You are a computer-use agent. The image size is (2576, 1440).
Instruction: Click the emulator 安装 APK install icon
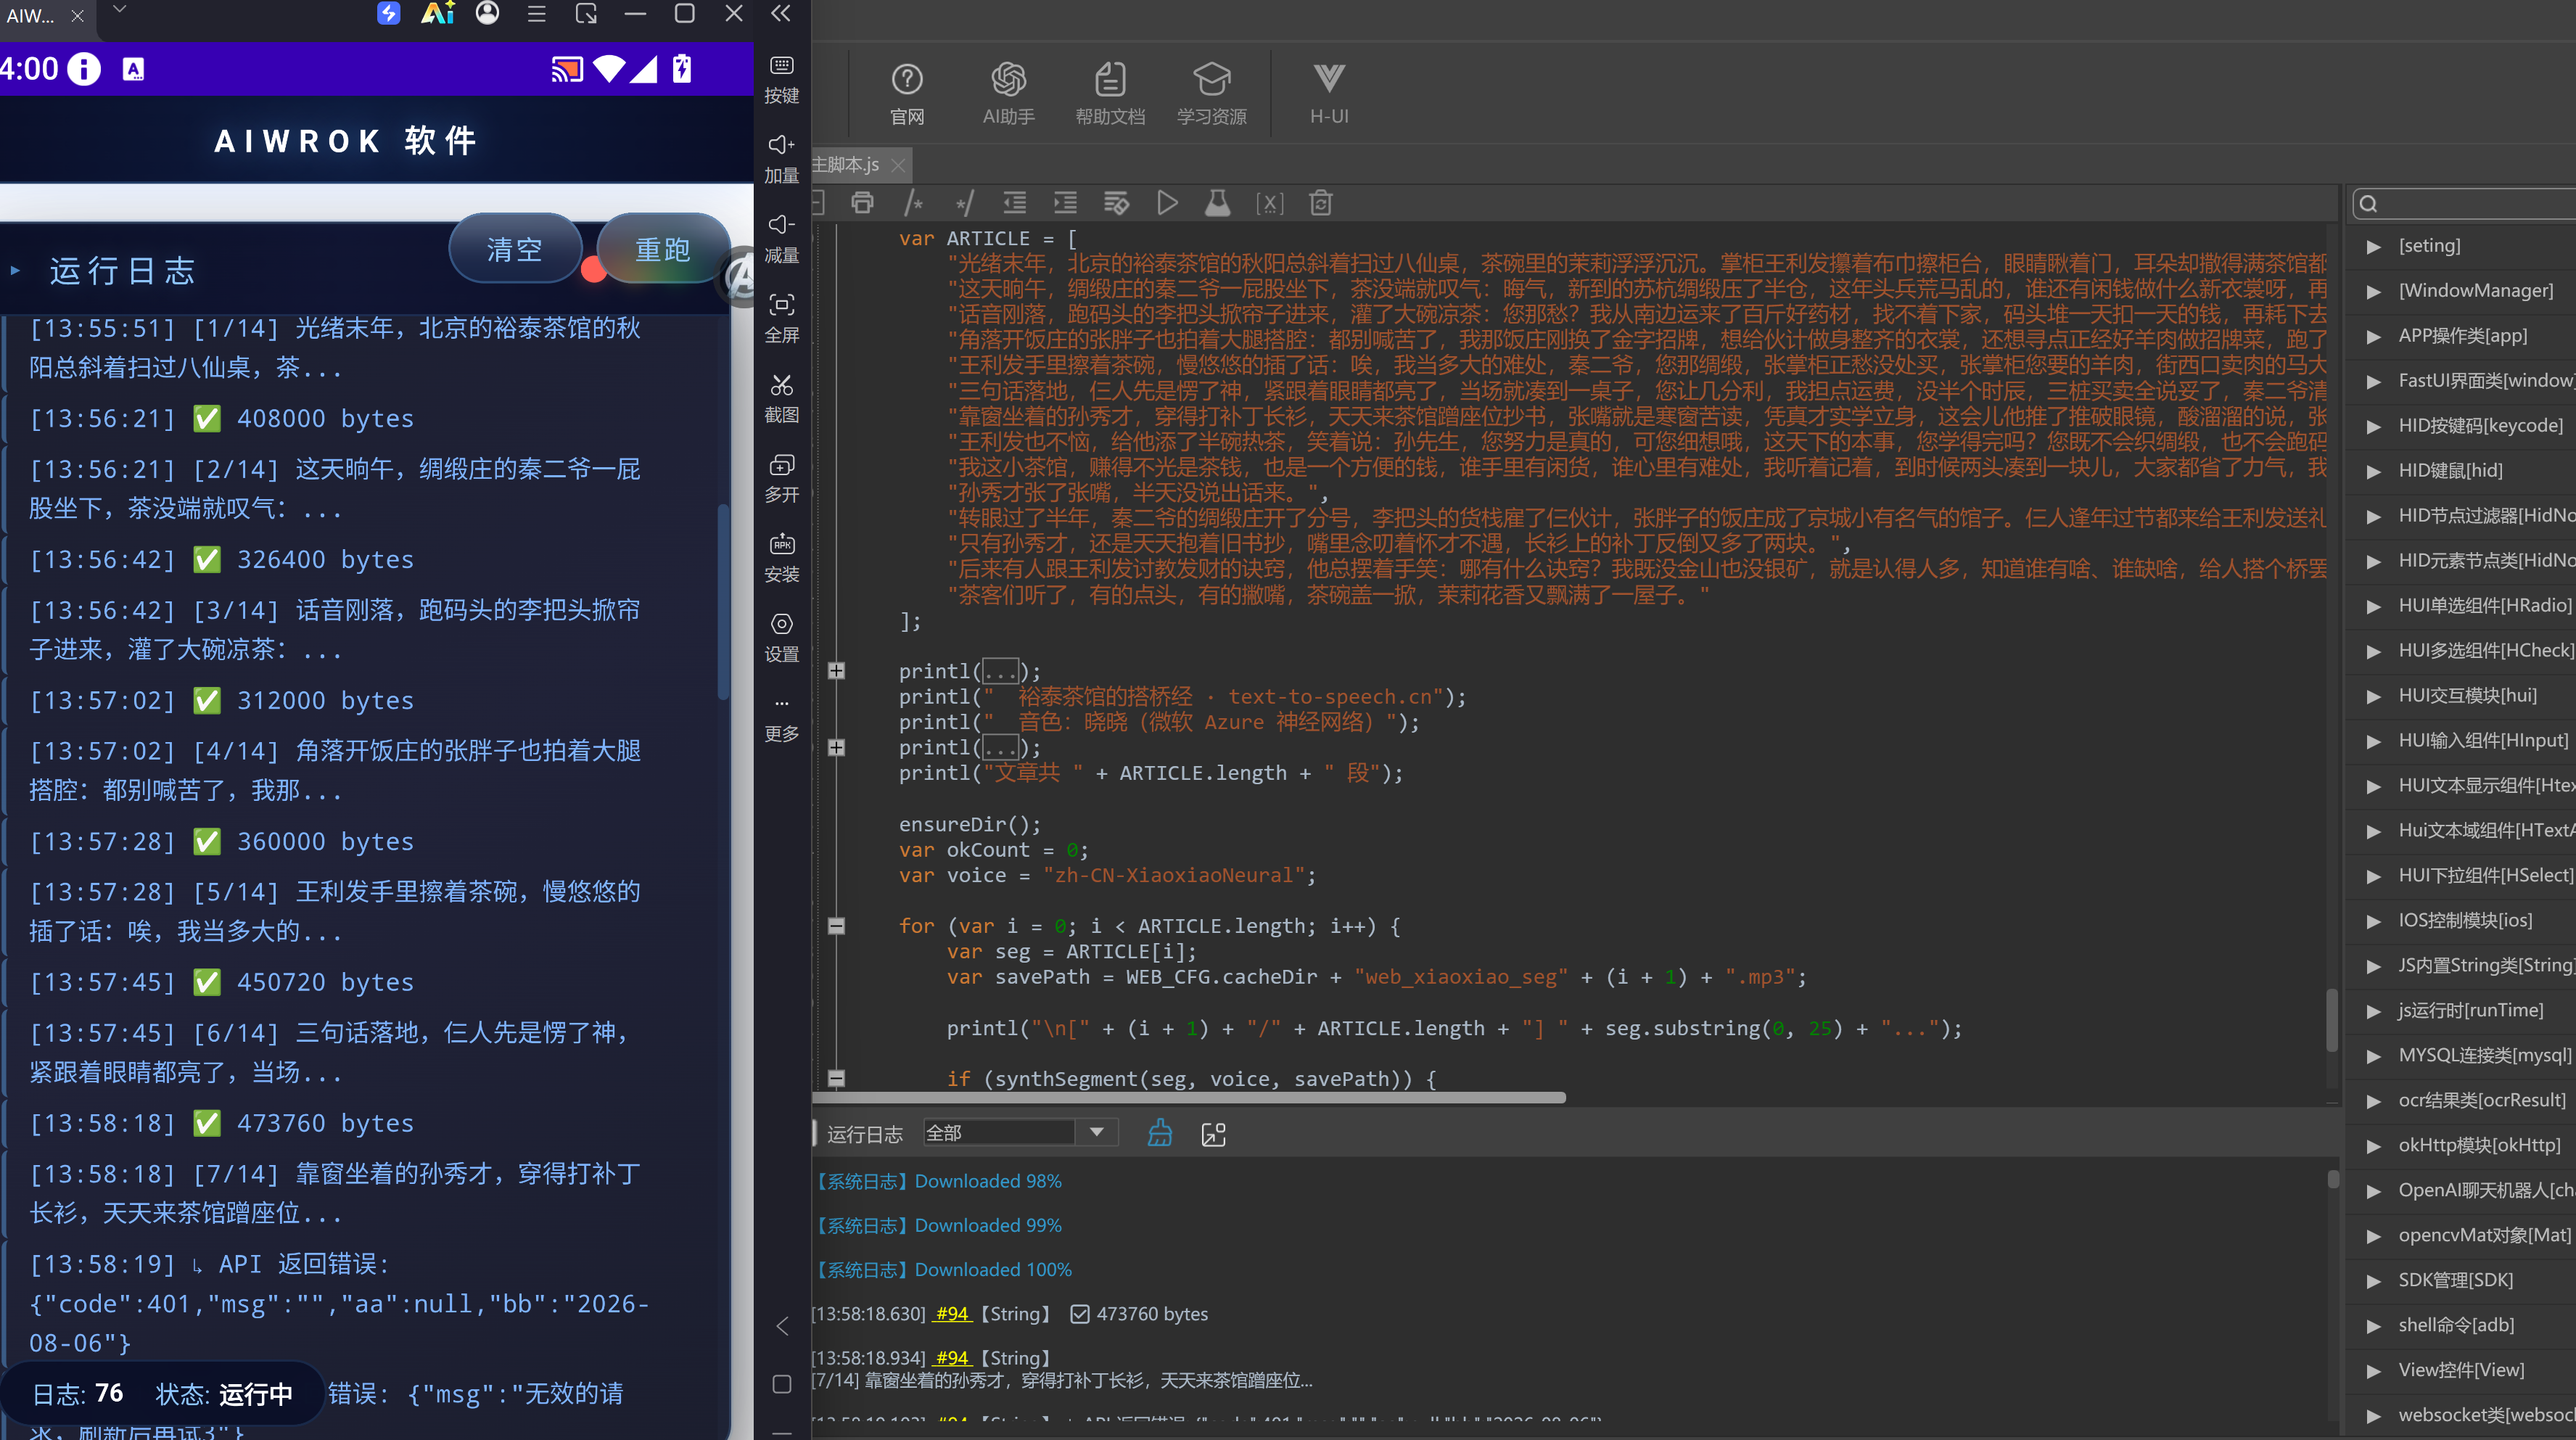[x=782, y=558]
